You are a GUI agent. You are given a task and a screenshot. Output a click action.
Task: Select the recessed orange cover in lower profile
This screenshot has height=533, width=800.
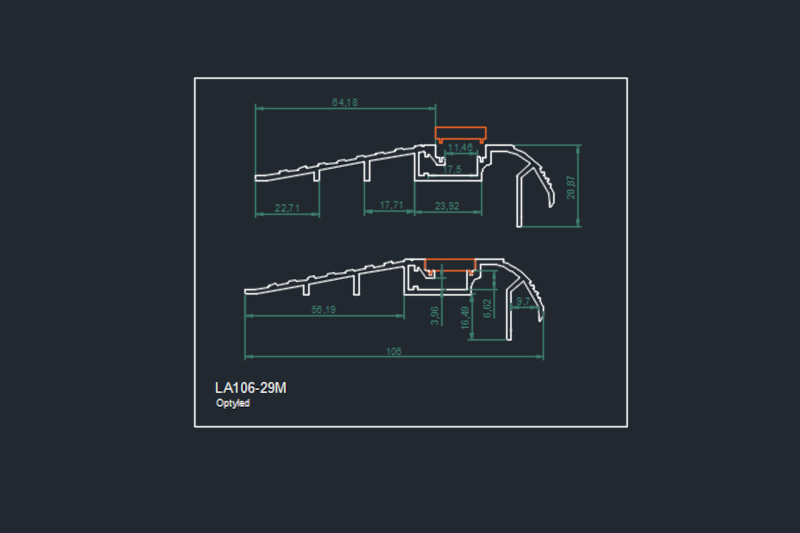[x=450, y=266]
